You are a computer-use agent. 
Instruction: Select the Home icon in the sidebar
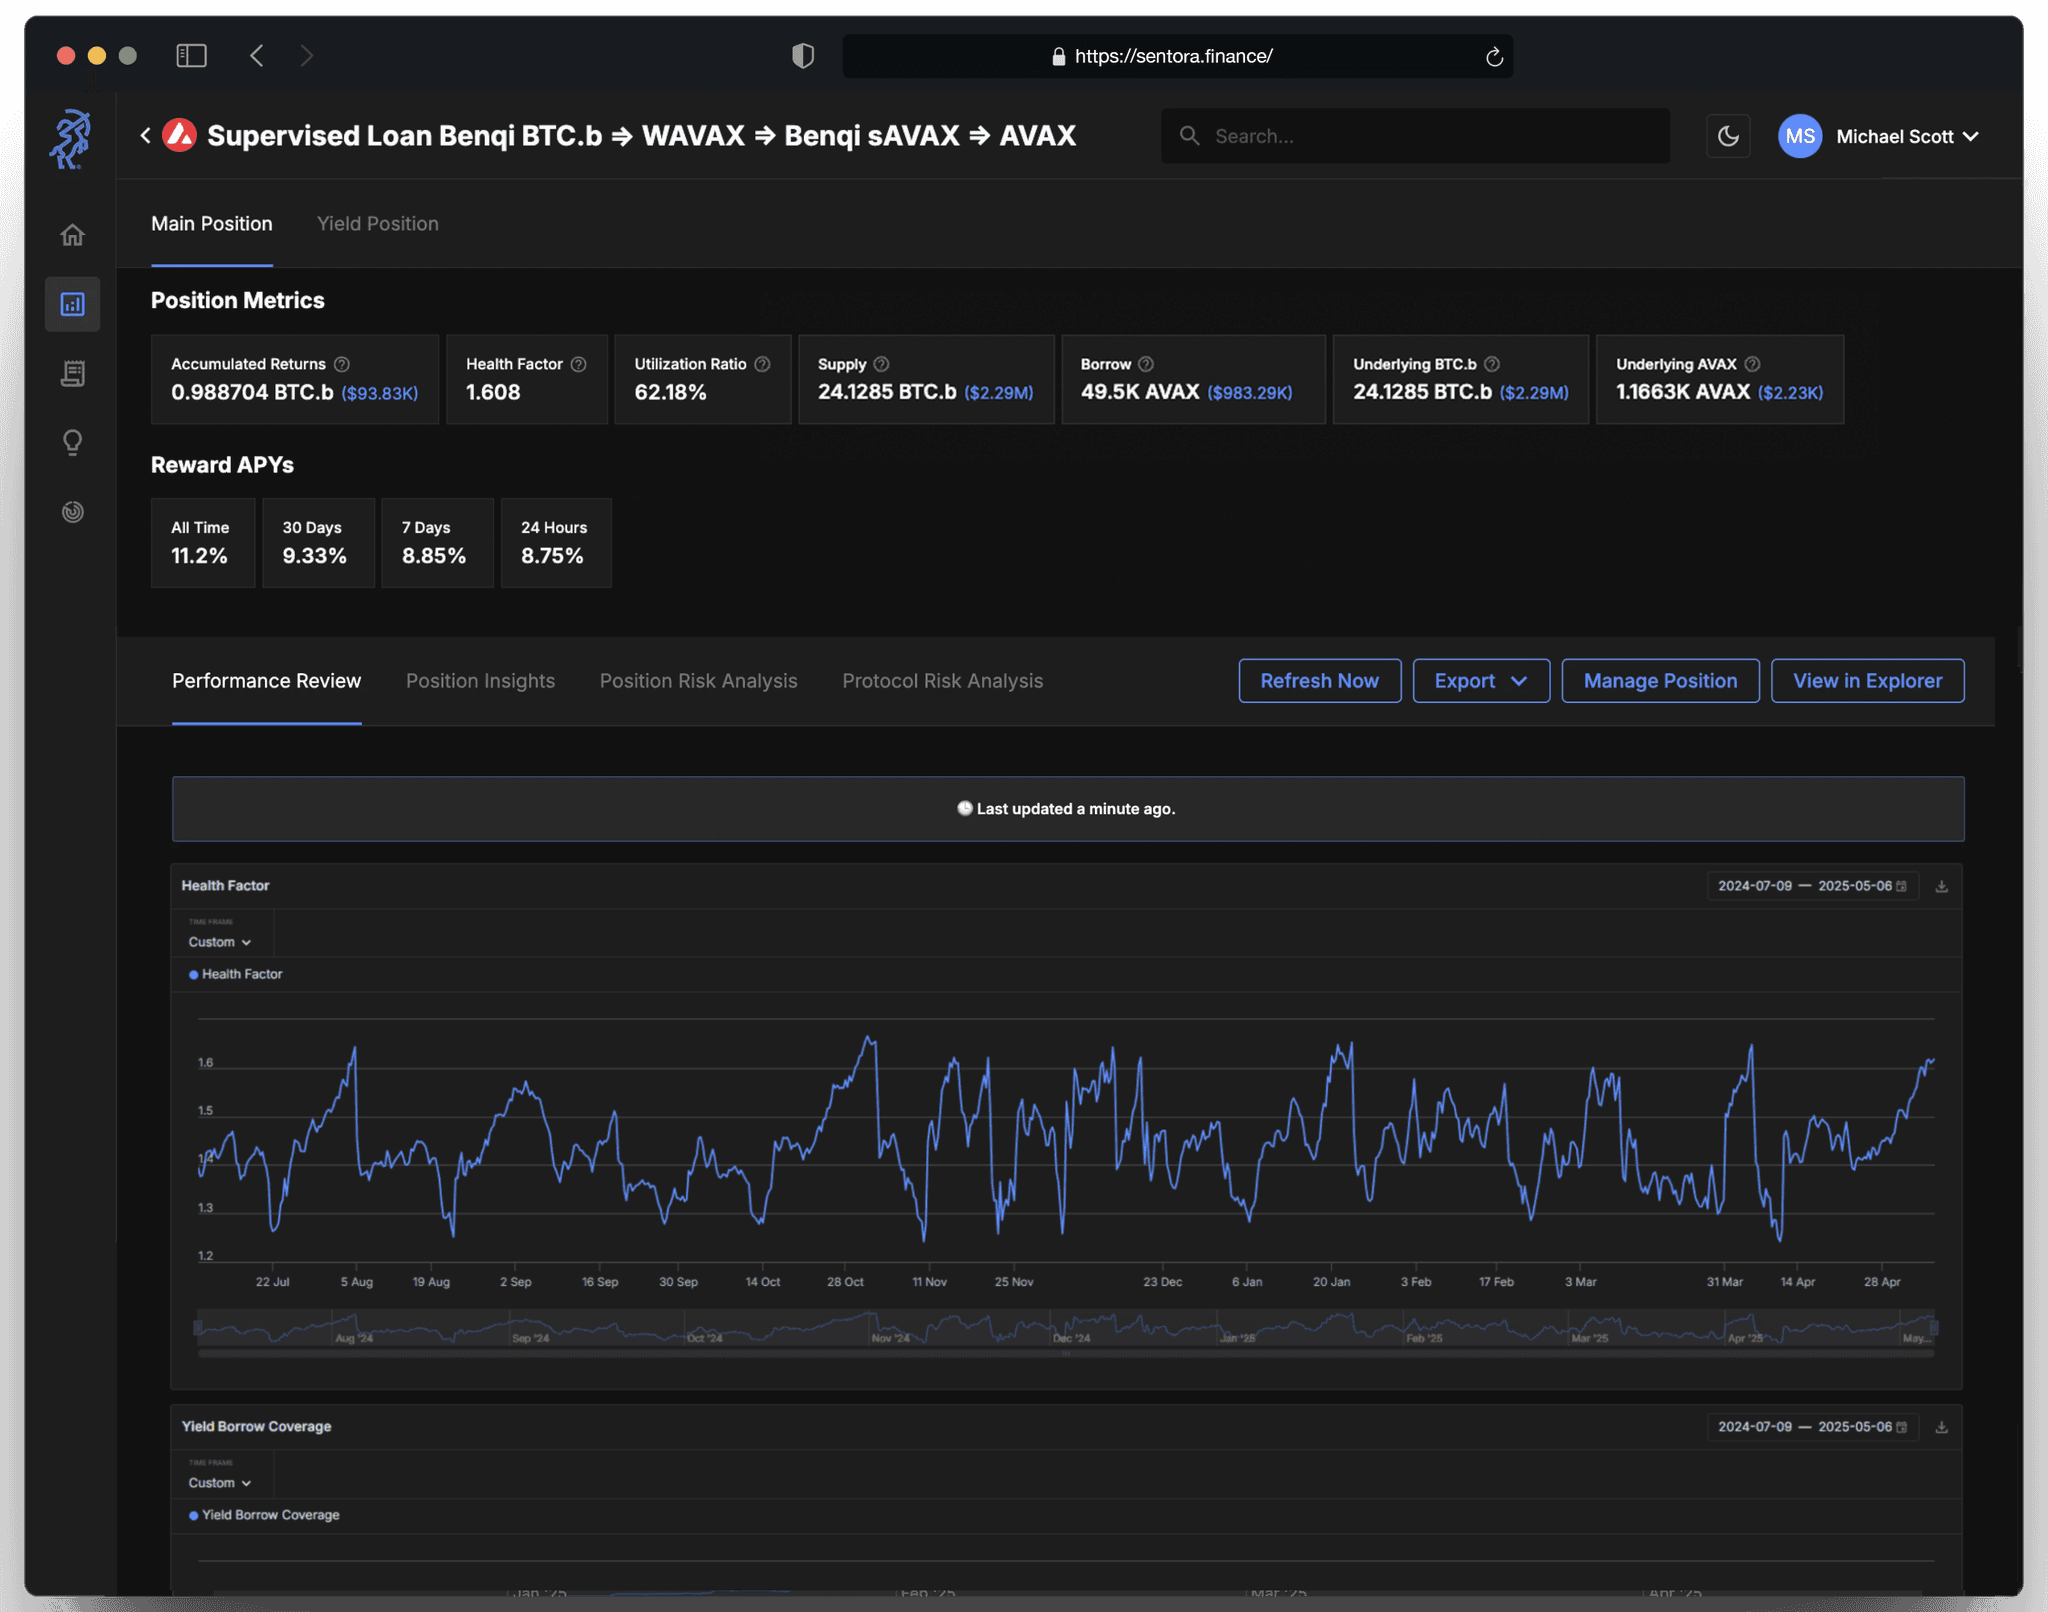point(73,233)
